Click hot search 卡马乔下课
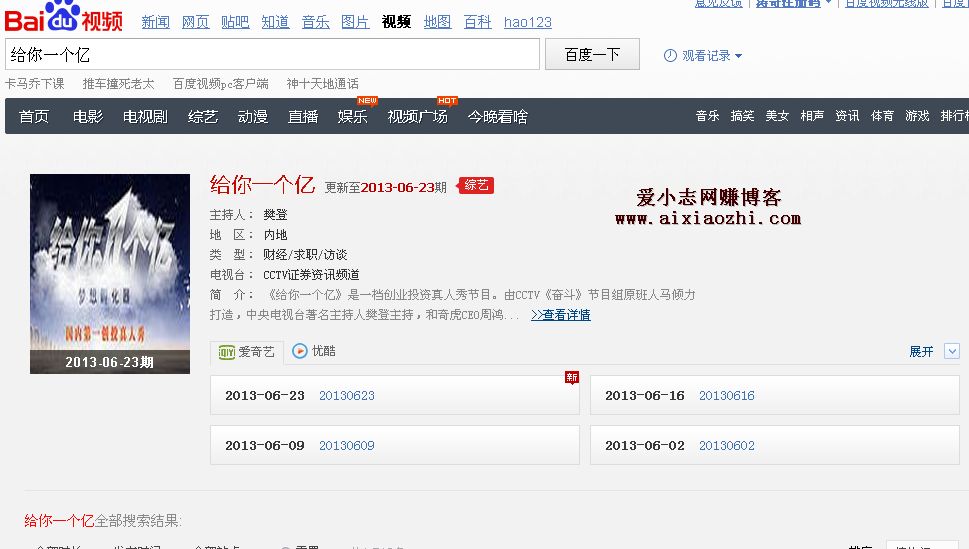969x549 pixels. coord(35,83)
